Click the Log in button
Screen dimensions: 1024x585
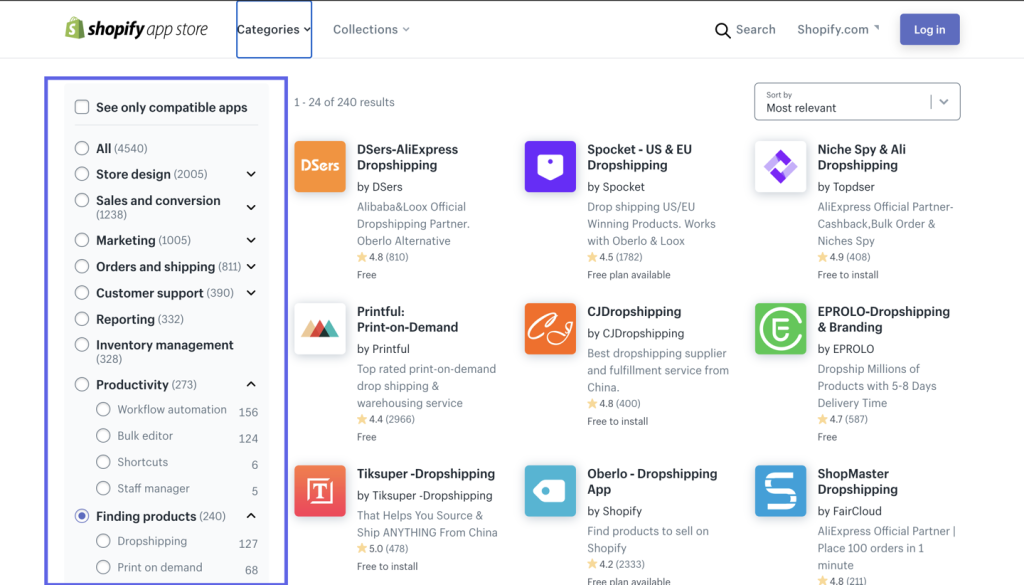pyautogui.click(x=929, y=29)
